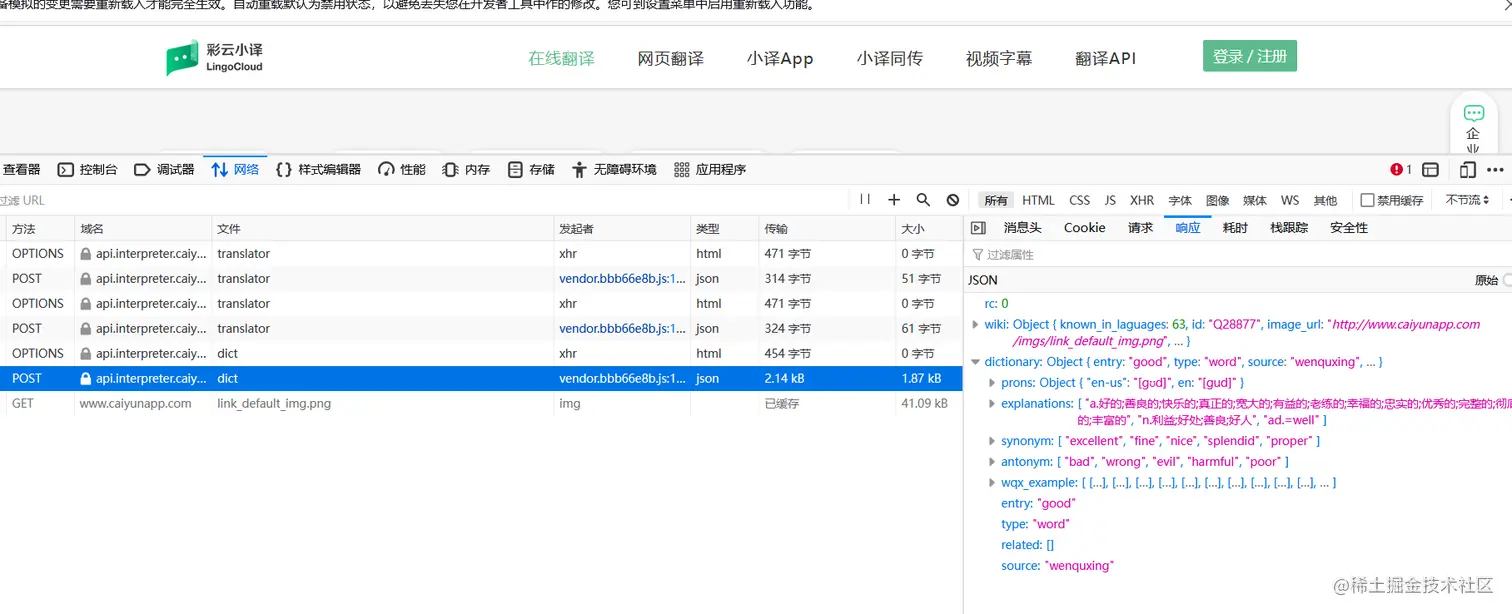Filter requests by CSS type
1512x614 pixels.
(1079, 200)
